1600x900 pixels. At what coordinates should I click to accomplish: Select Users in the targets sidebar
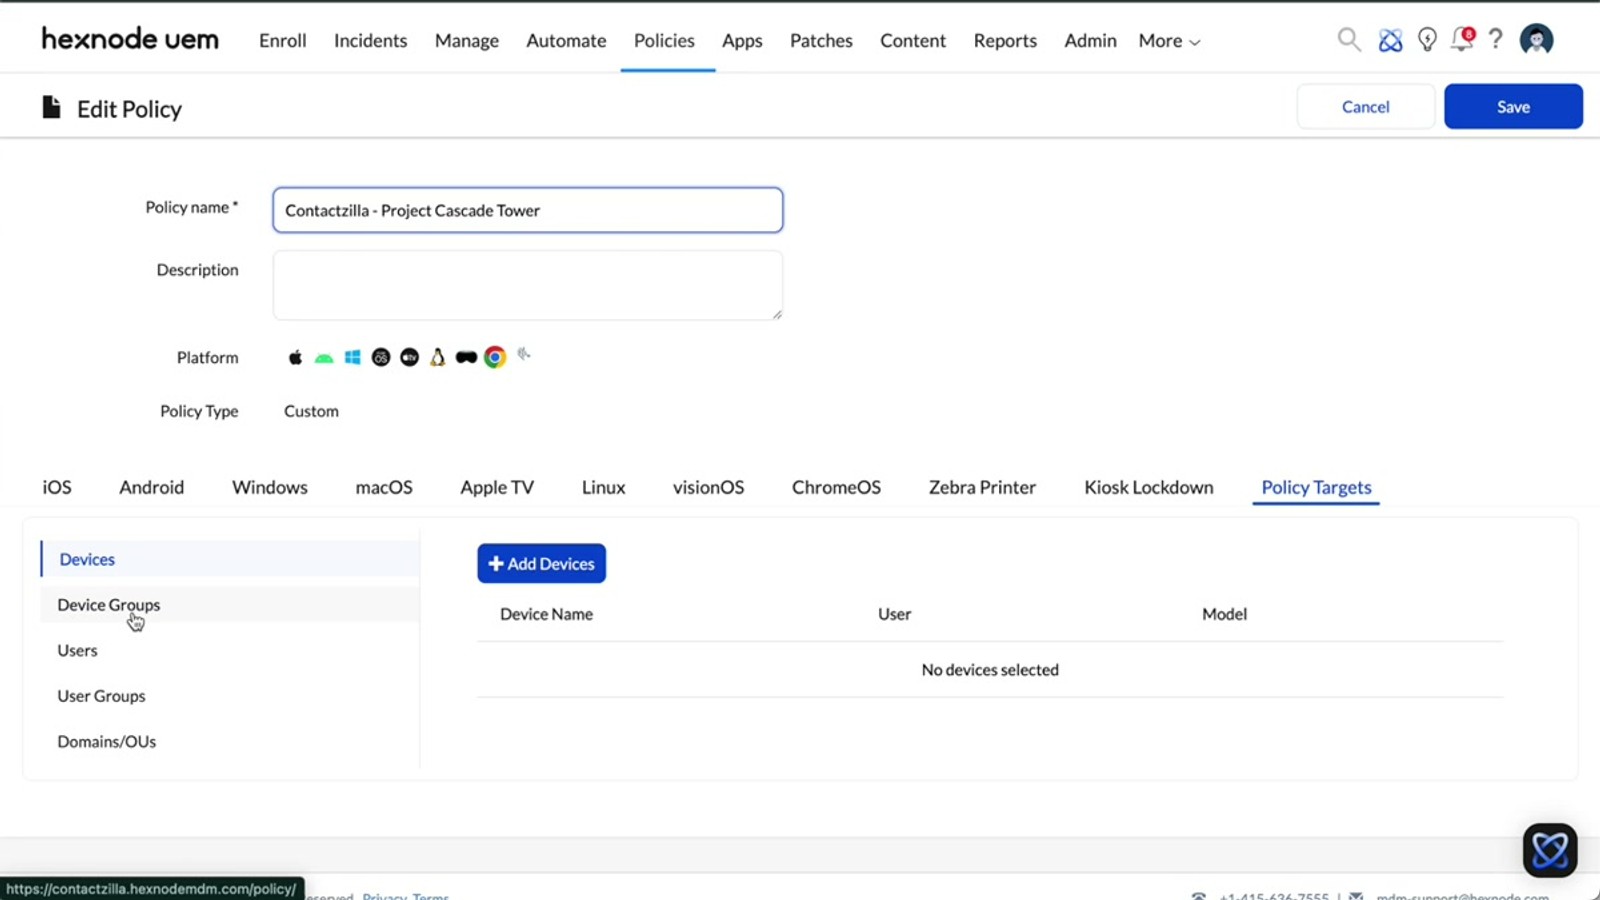point(230,650)
